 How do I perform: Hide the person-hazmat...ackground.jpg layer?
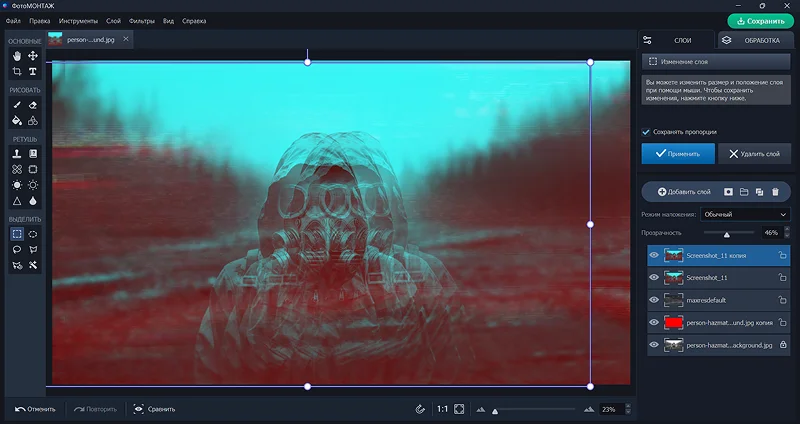[654, 345]
